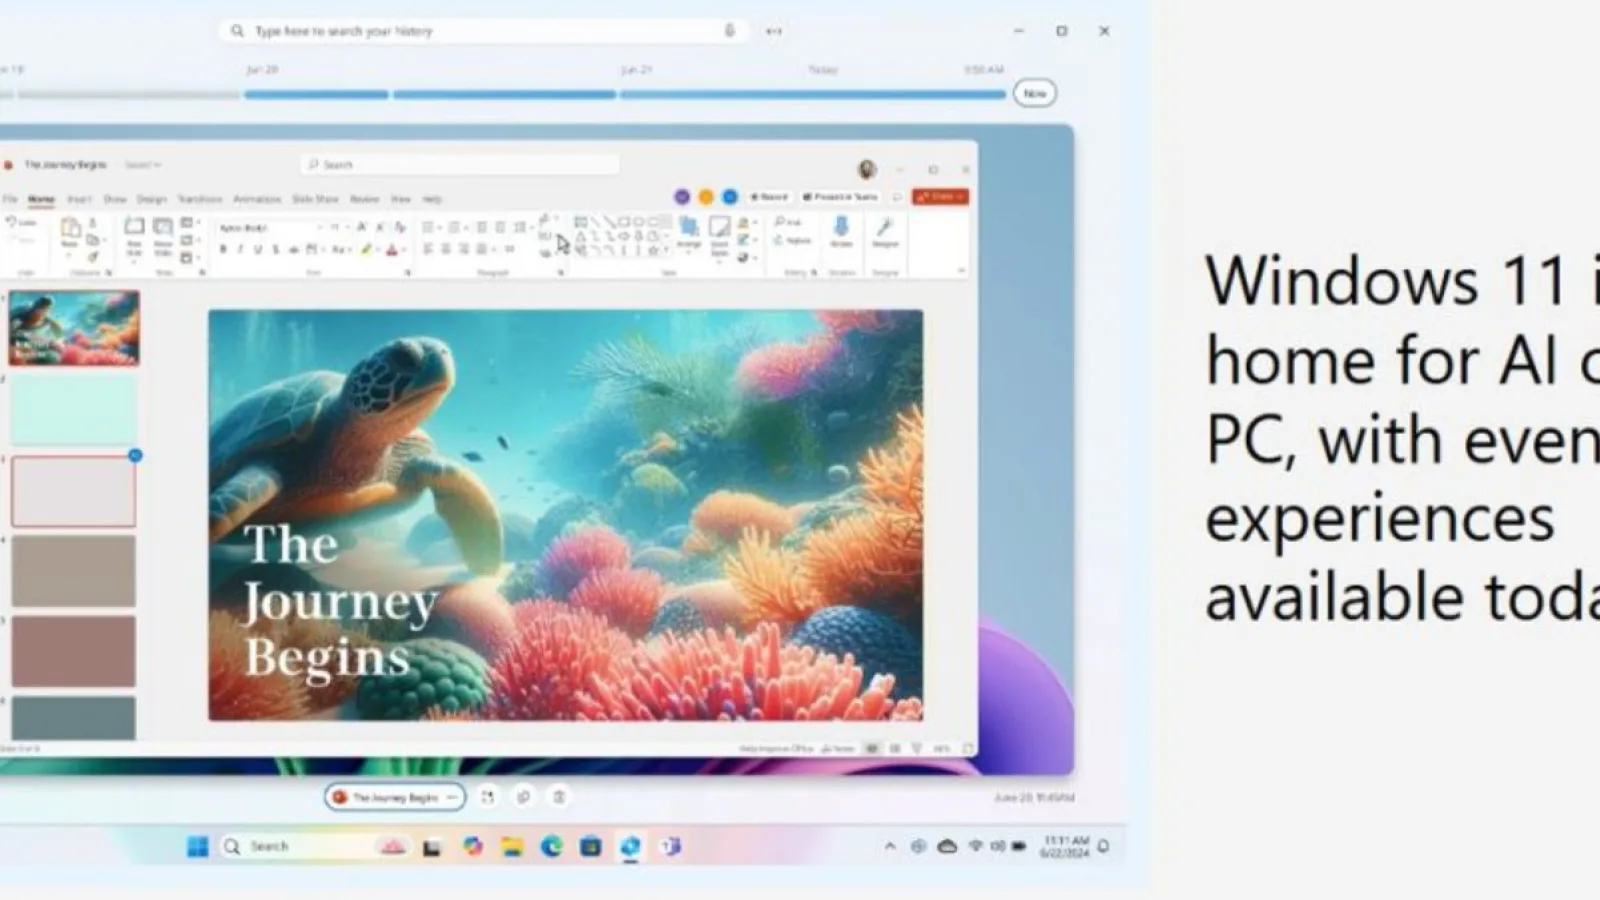
Task: Select the tan beige slide thumbnail
Action: tap(74, 571)
